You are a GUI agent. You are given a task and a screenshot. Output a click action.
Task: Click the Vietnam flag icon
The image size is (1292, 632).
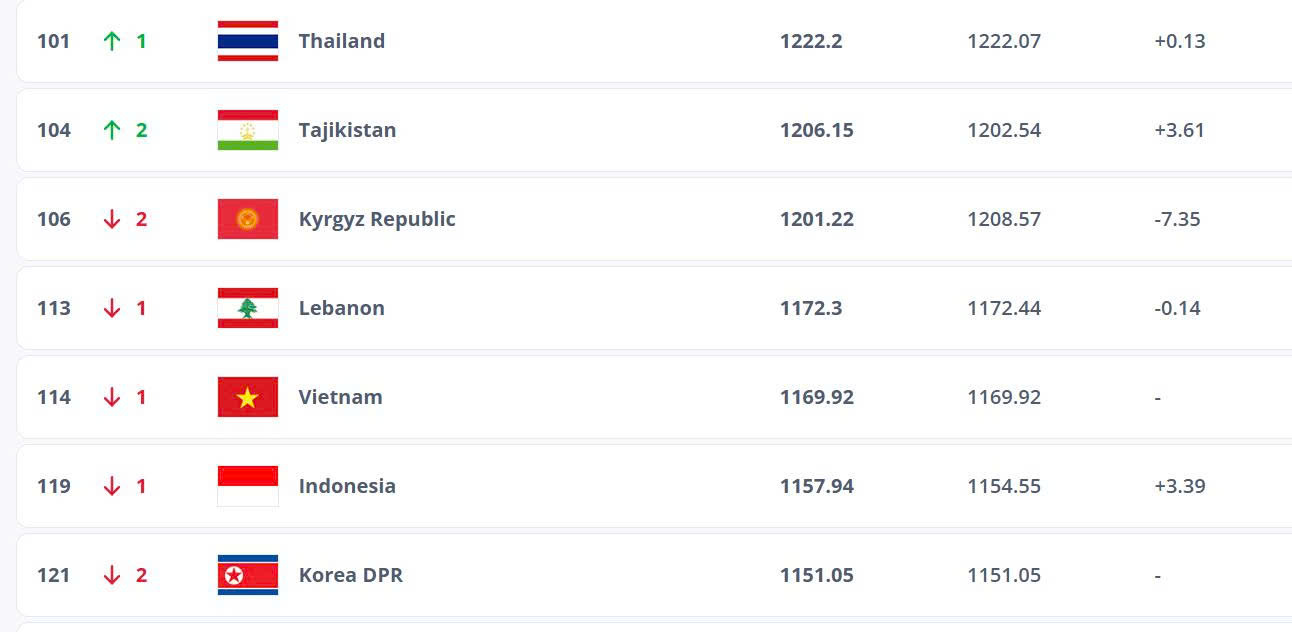[x=248, y=397]
